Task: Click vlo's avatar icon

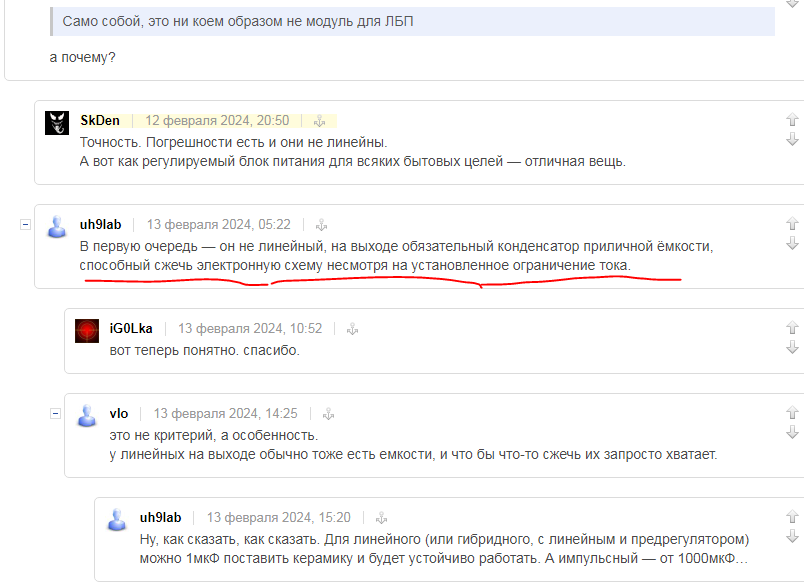Action: (x=87, y=416)
